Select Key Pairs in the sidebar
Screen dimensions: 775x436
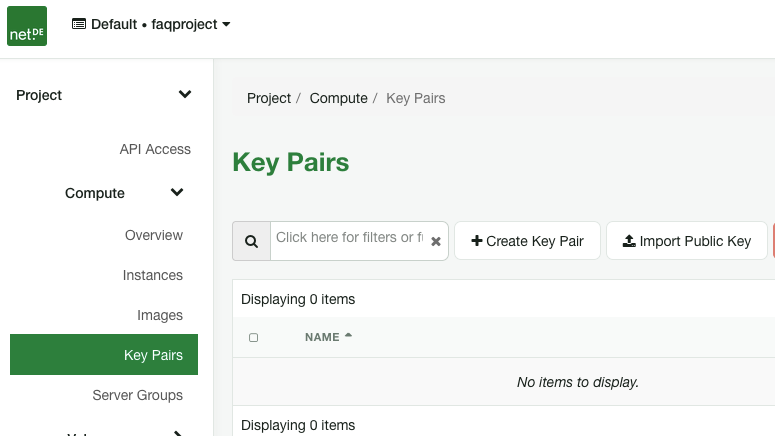point(104,354)
